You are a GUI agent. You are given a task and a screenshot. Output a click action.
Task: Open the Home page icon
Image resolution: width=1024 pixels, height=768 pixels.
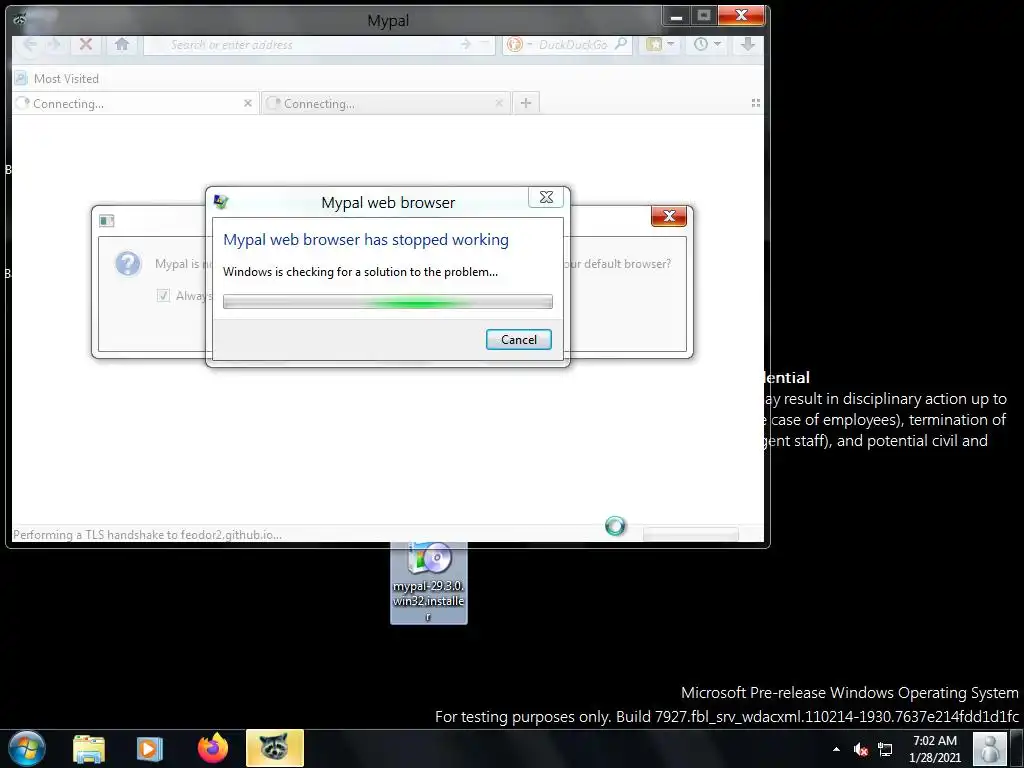pyautogui.click(x=121, y=44)
